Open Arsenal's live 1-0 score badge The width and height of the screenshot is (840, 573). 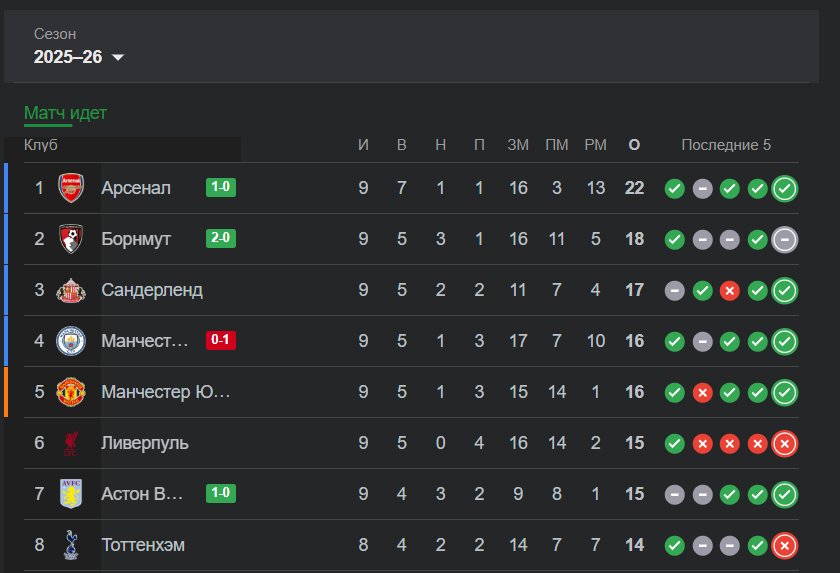coord(221,187)
